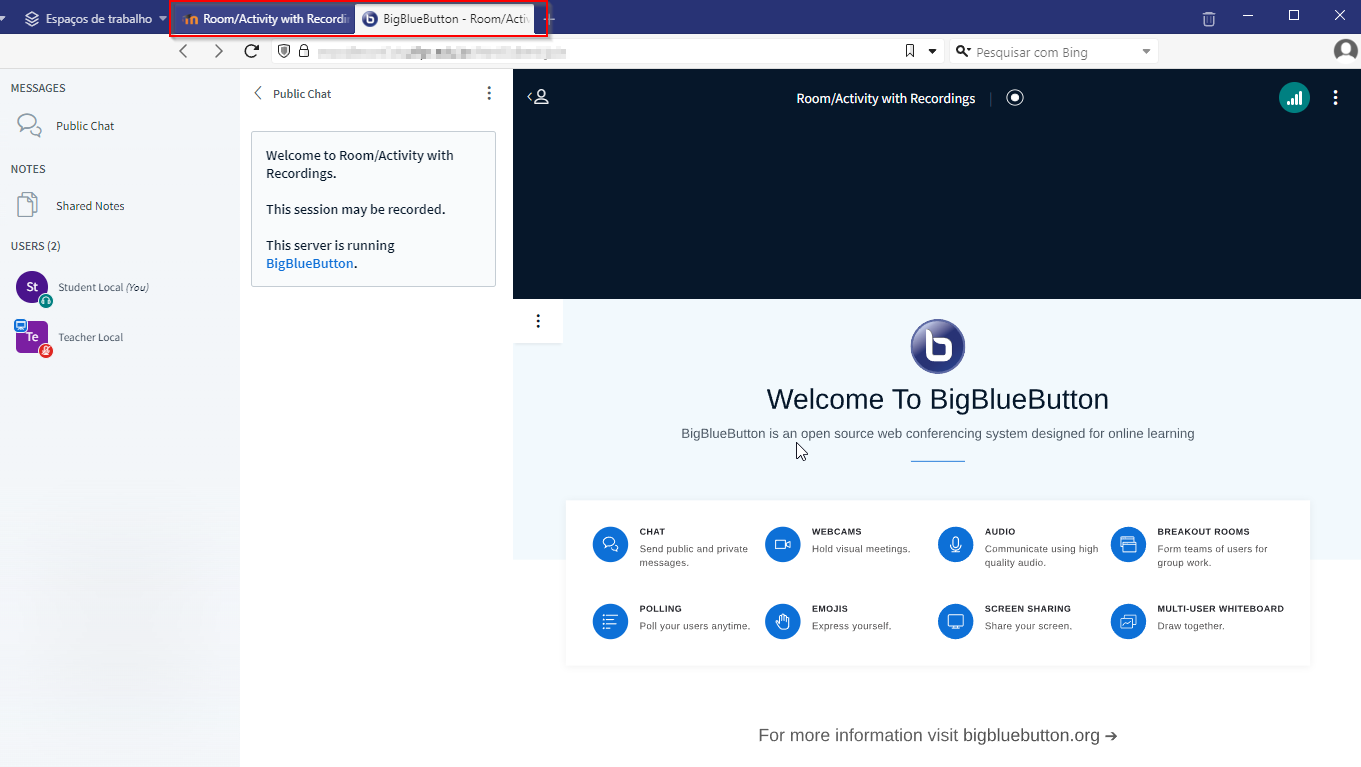Click the Room/Activity with Recordings meeting title

(x=886, y=98)
